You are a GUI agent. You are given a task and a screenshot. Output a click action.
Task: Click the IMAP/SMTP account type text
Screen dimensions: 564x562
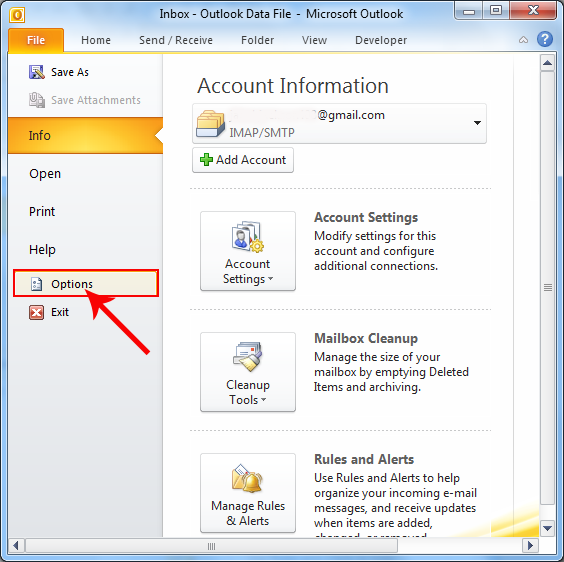(262, 133)
